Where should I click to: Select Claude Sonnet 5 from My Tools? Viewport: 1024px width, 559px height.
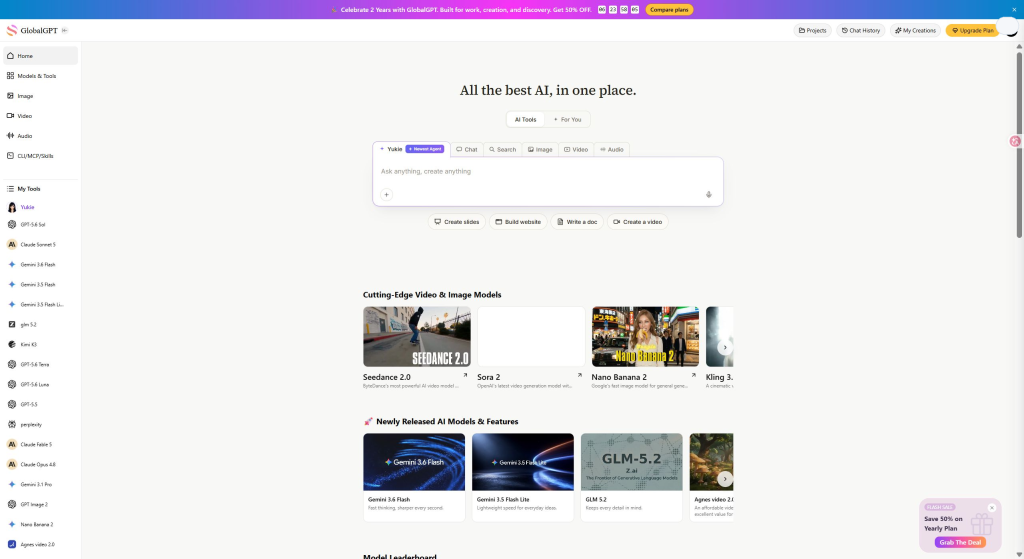coord(40,245)
